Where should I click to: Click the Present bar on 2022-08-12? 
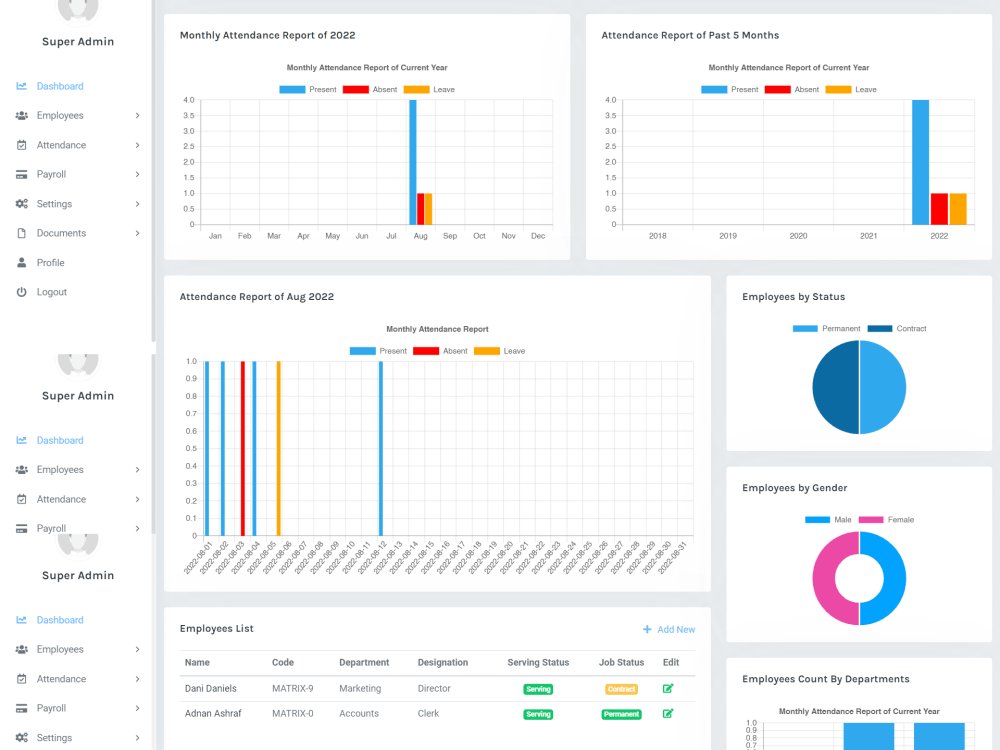click(x=381, y=449)
